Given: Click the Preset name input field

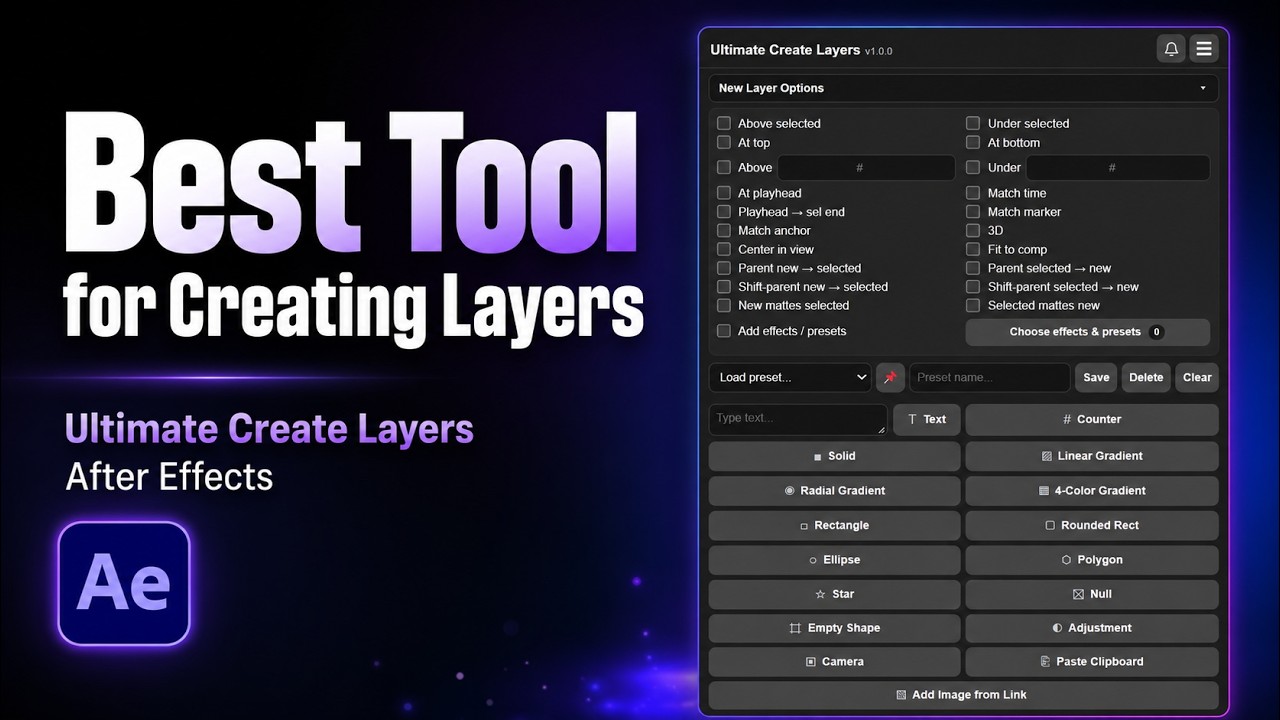Looking at the screenshot, I should click(990, 377).
